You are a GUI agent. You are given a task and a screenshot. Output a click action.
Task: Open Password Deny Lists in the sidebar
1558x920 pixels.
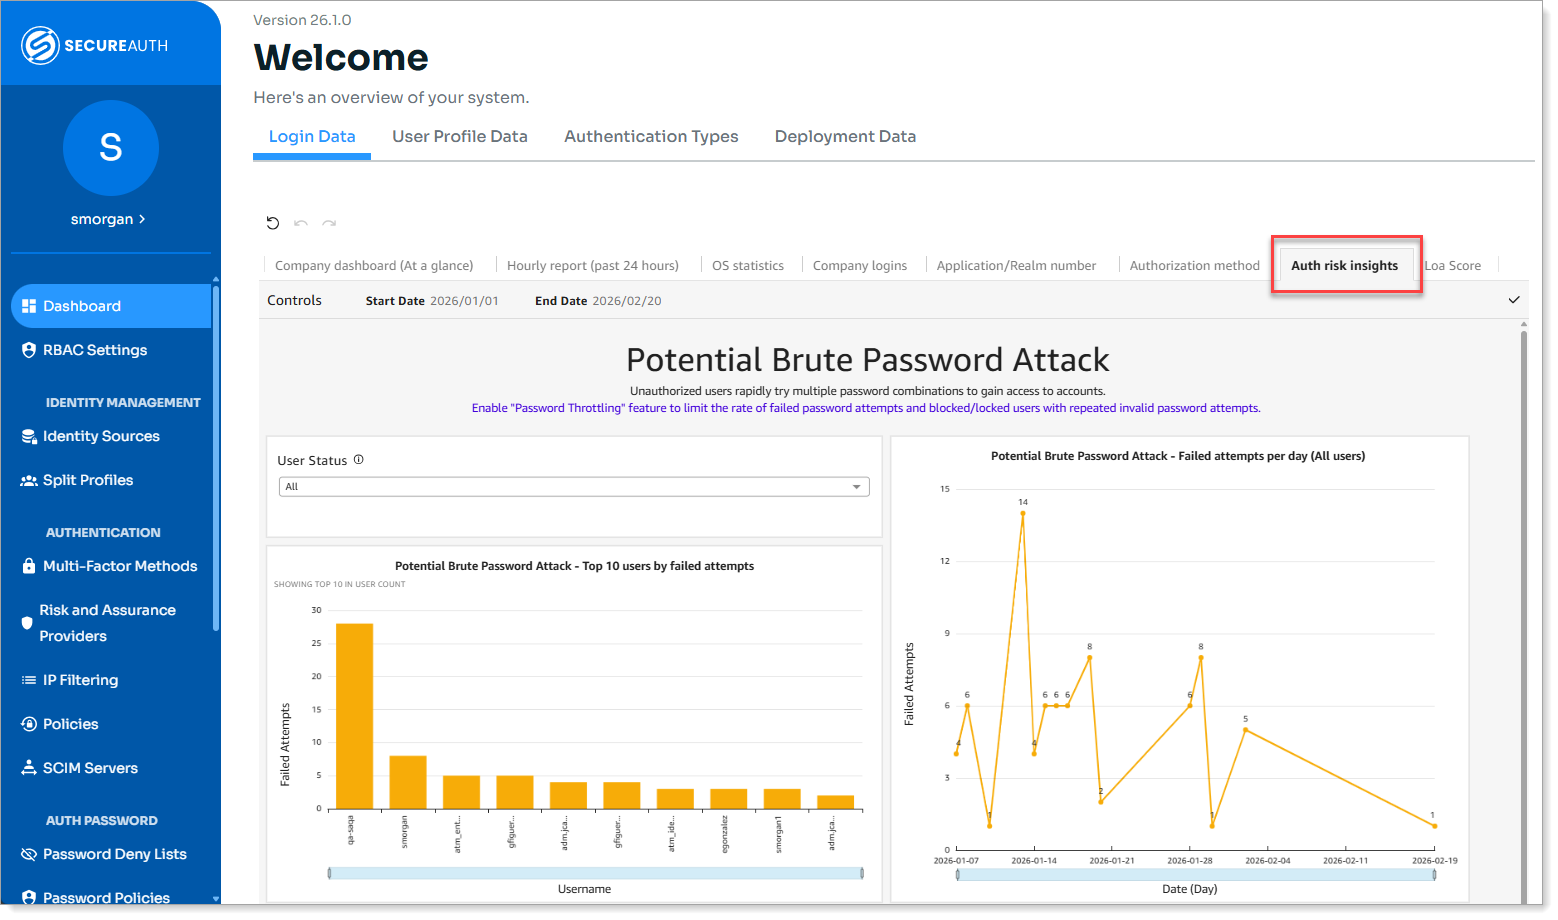(115, 853)
